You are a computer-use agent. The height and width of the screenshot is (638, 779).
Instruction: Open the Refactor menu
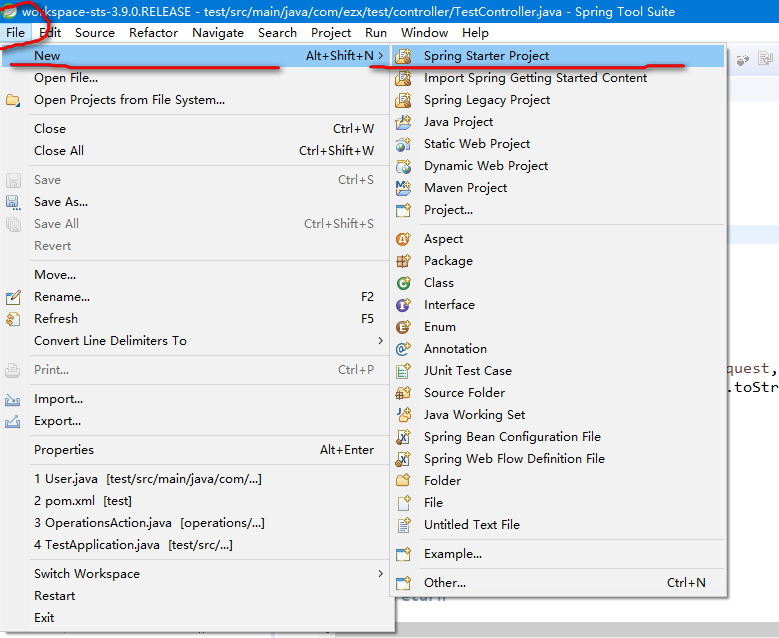point(154,33)
